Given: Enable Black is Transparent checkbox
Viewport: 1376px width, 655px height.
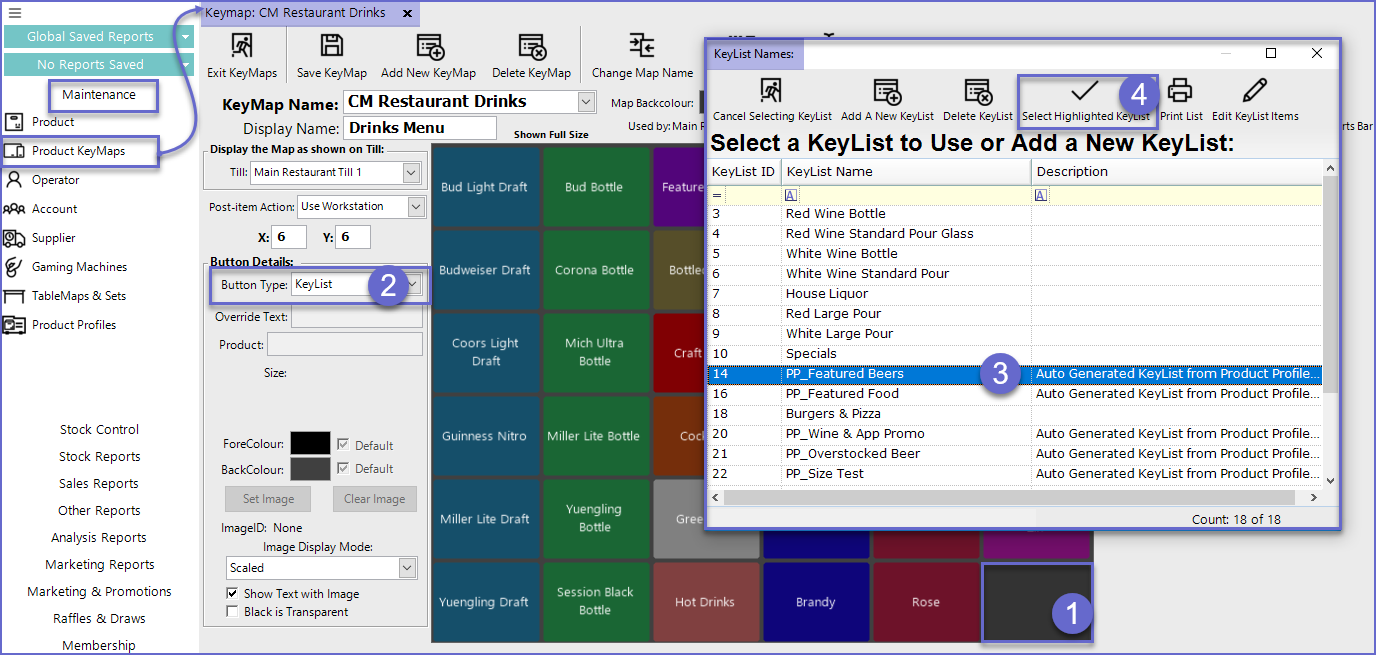Looking at the screenshot, I should (x=233, y=612).
